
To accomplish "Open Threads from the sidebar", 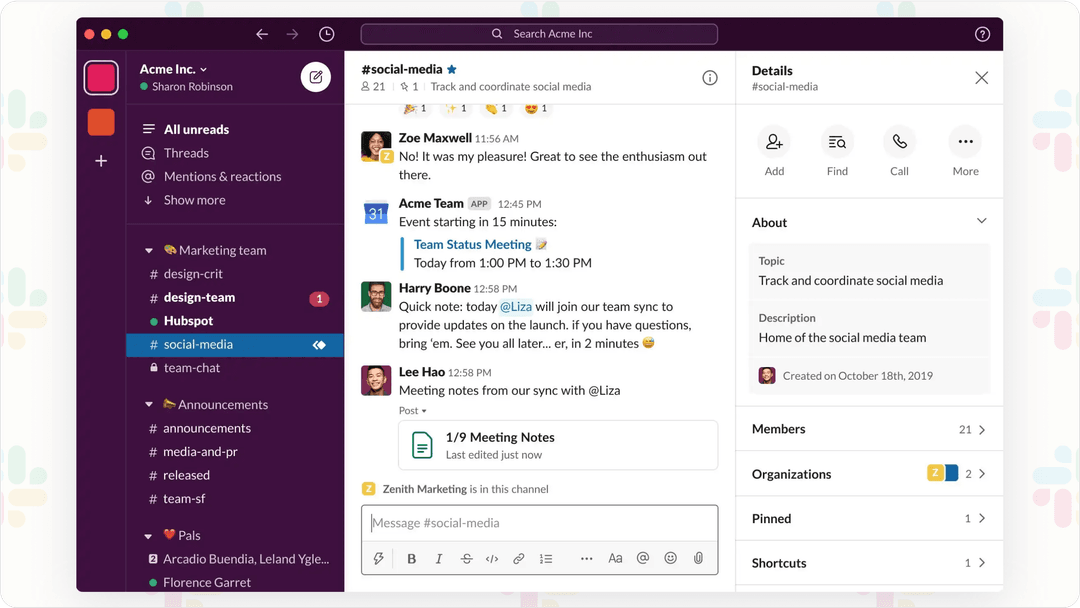I will click(188, 153).
